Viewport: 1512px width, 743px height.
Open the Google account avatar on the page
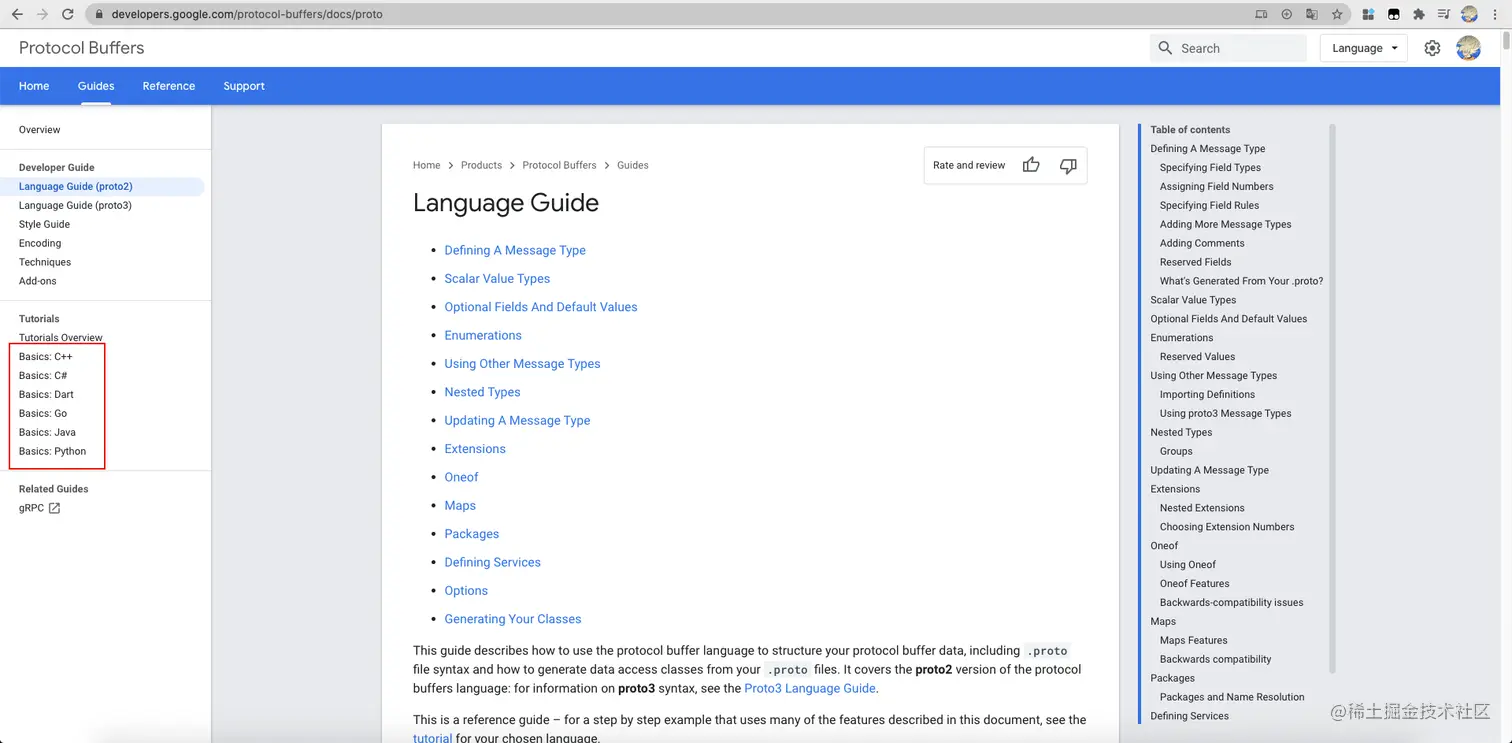(1468, 48)
